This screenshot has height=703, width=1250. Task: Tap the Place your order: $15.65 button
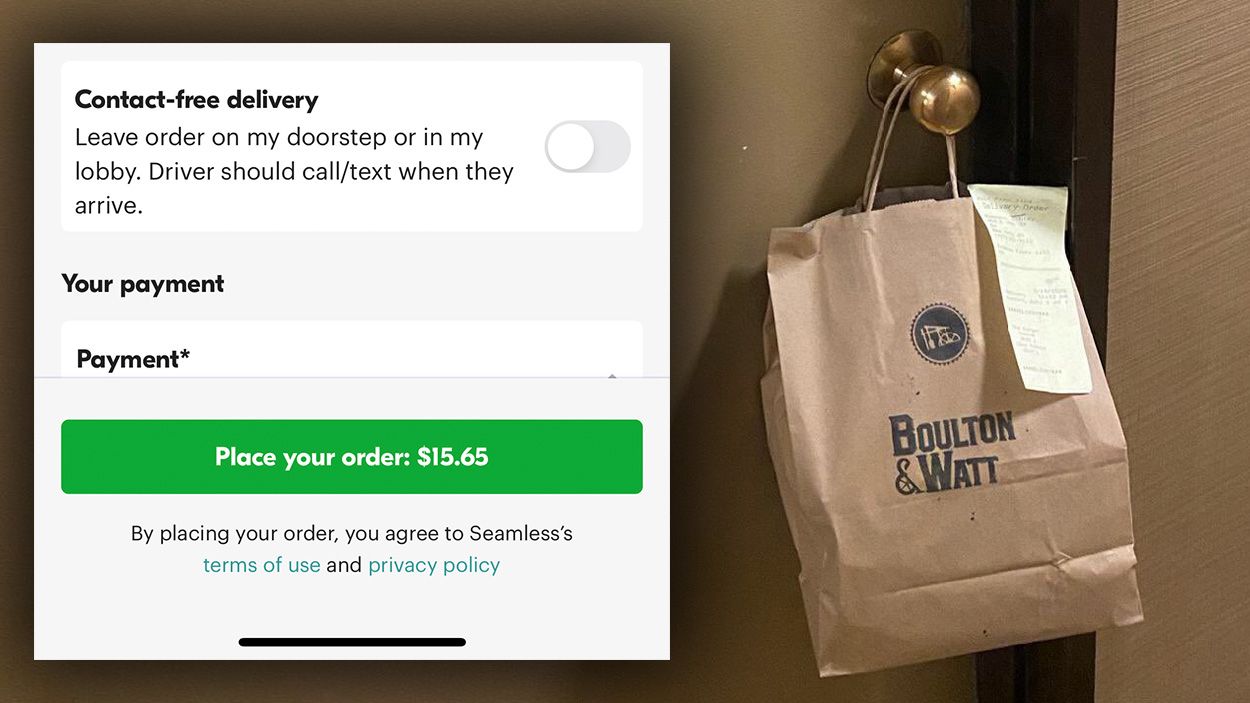click(352, 457)
